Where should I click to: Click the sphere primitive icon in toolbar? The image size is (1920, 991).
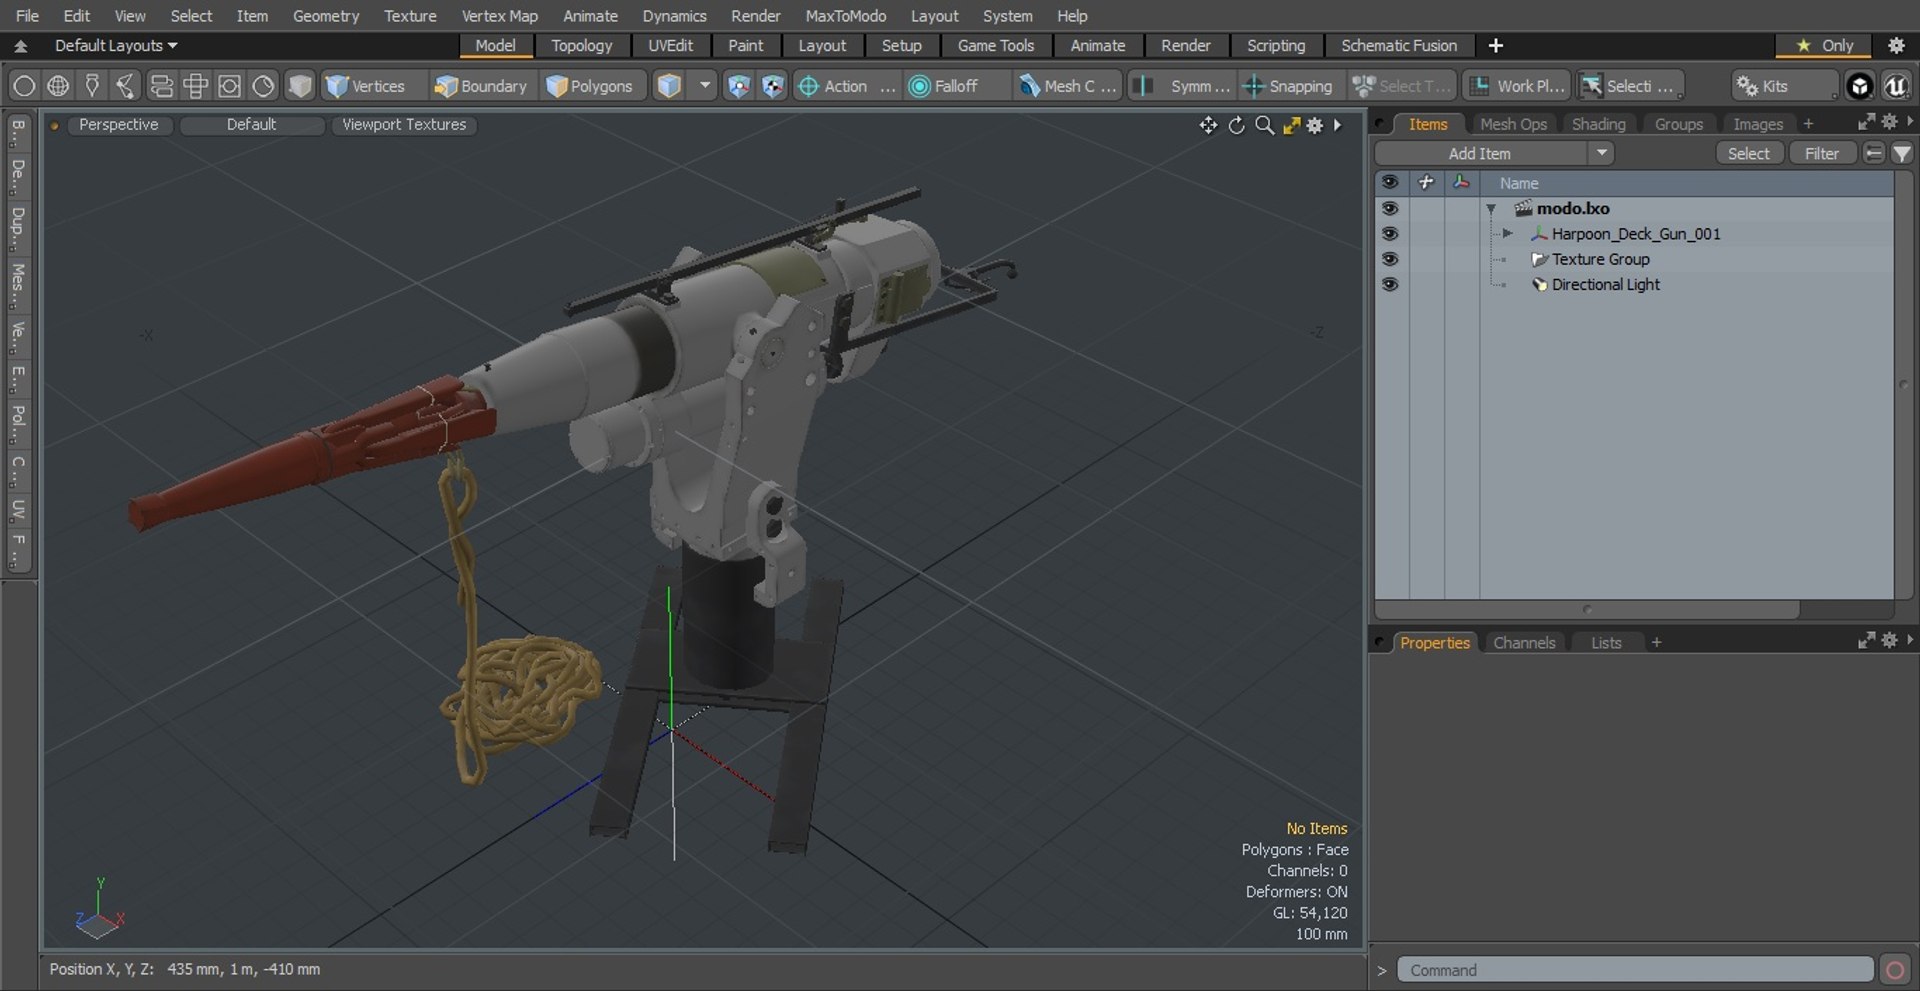24,86
